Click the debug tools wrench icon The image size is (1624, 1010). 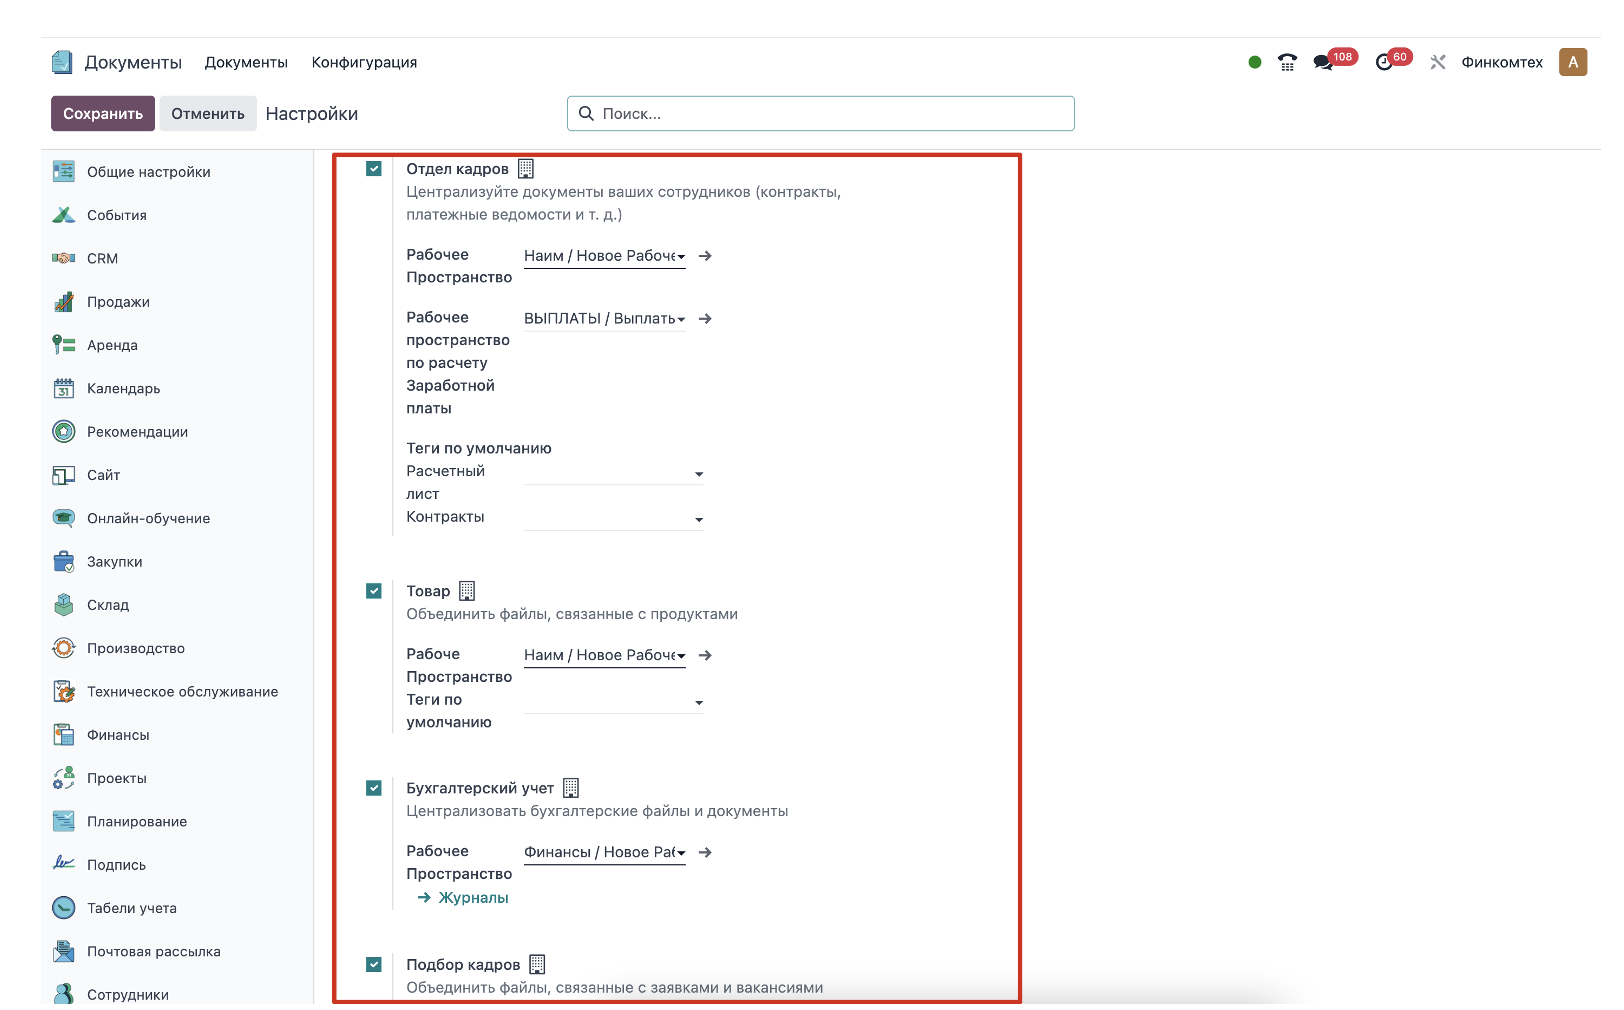pos(1438,62)
